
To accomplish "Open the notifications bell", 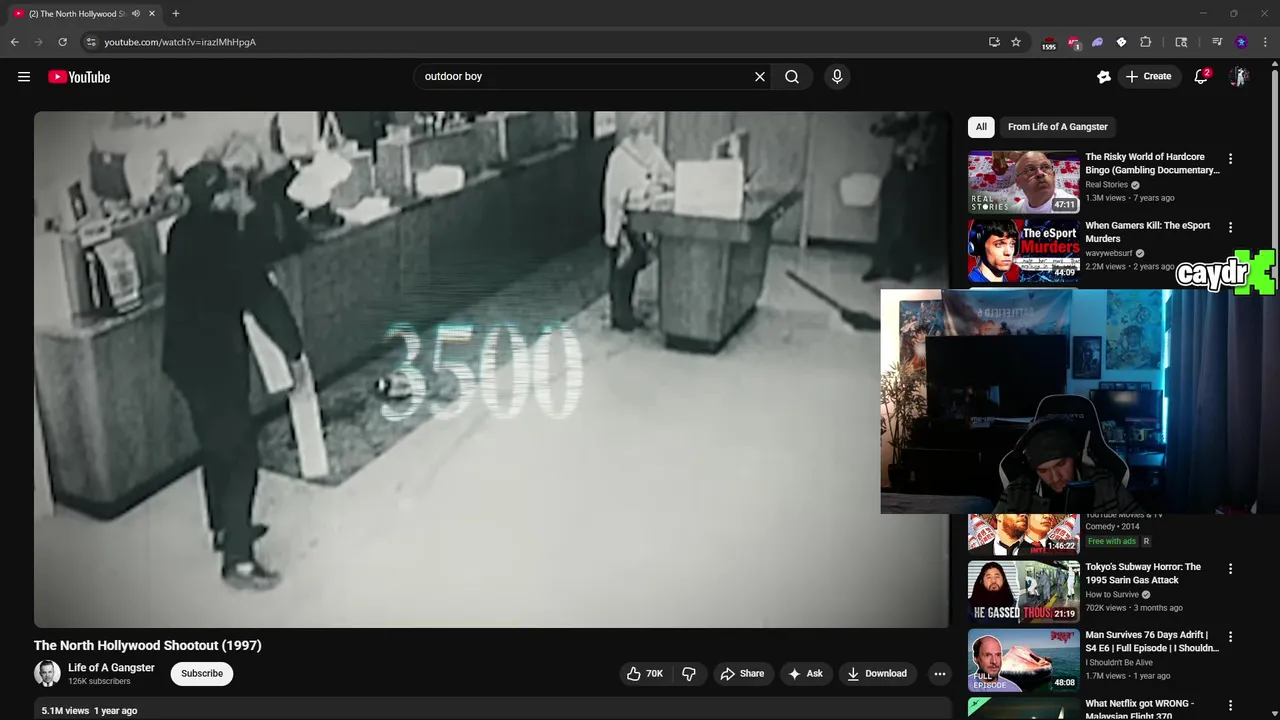I will tap(1201, 77).
